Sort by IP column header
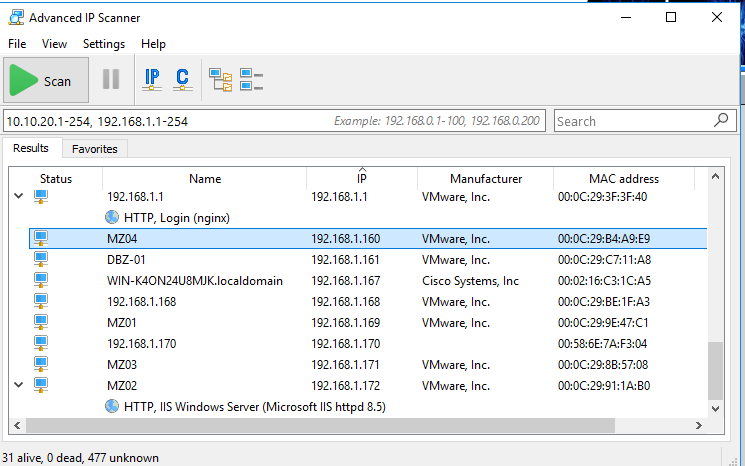Image resolution: width=745 pixels, height=466 pixels. (x=362, y=179)
